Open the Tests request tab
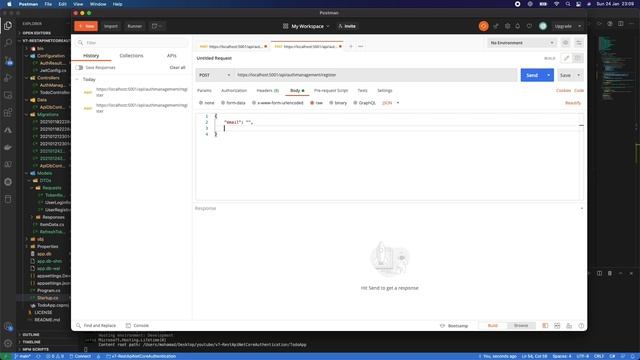Screen dimensions: 640x360 (x=362, y=91)
